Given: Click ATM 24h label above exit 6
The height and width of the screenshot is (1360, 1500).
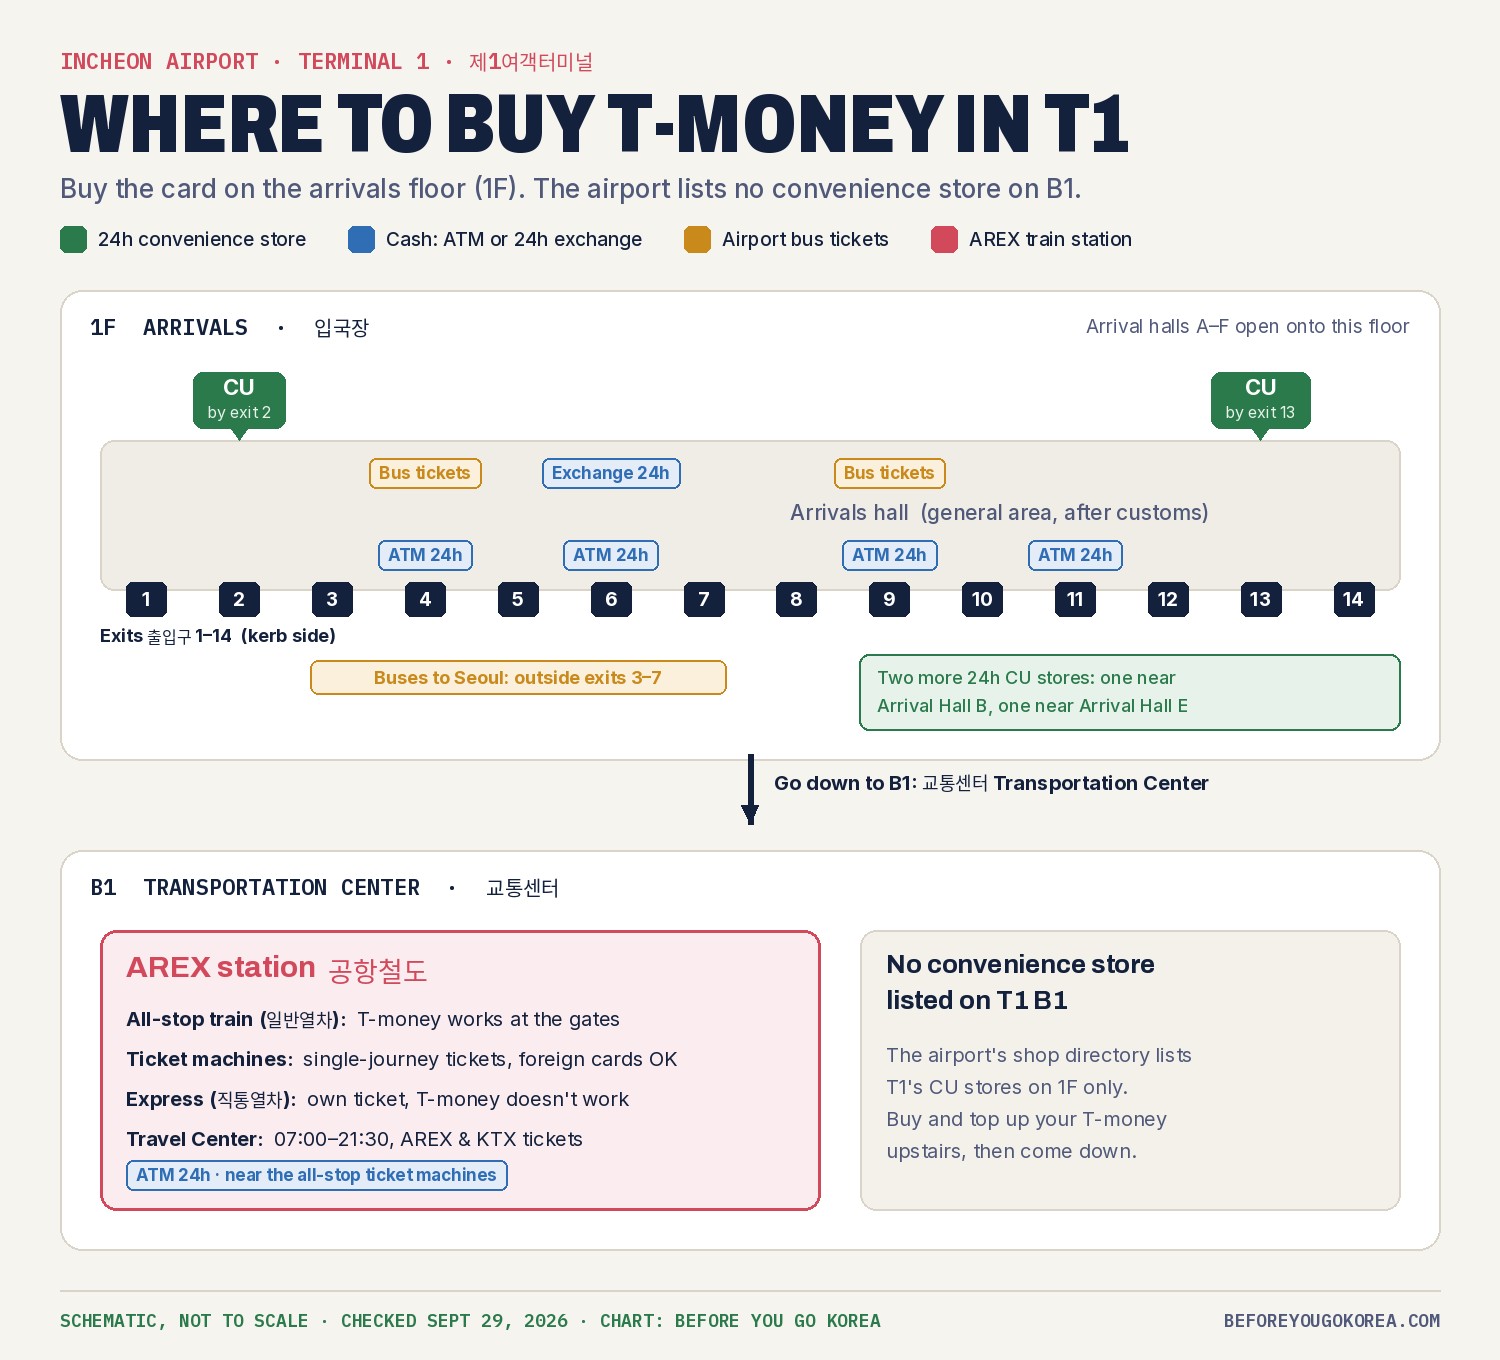Looking at the screenshot, I should tap(611, 555).
